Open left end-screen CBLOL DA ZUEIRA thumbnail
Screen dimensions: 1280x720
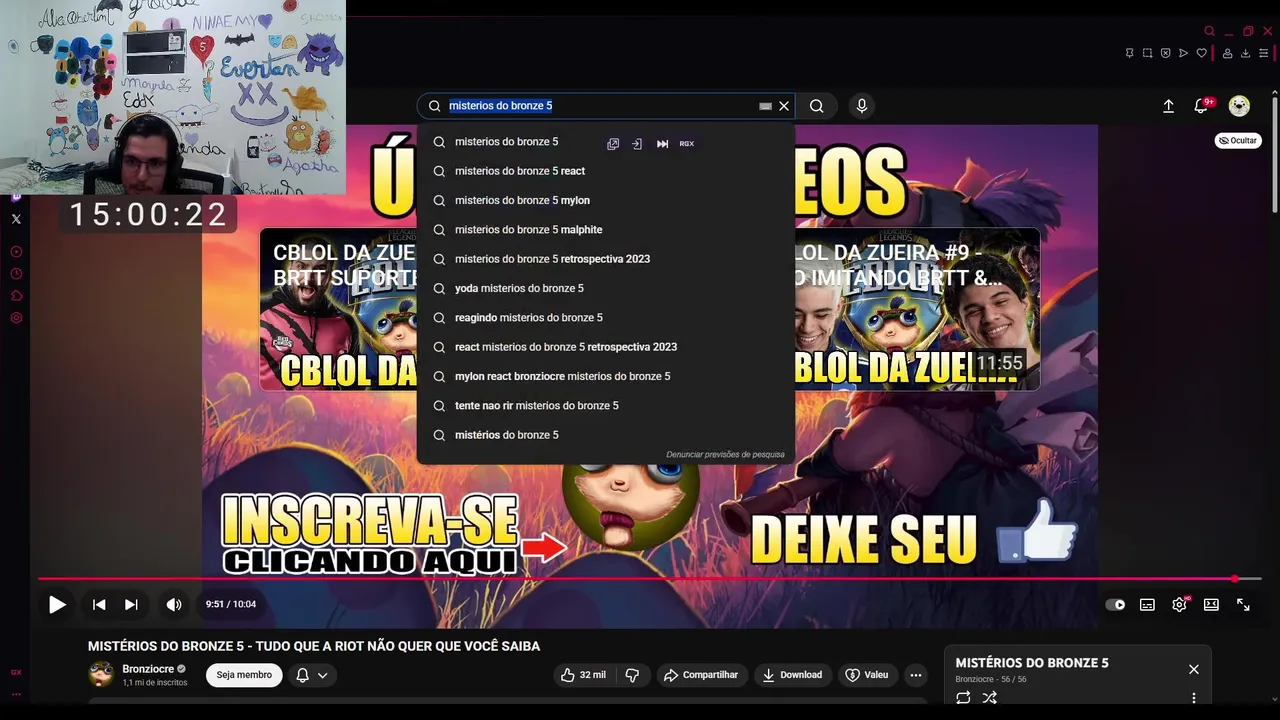click(338, 309)
